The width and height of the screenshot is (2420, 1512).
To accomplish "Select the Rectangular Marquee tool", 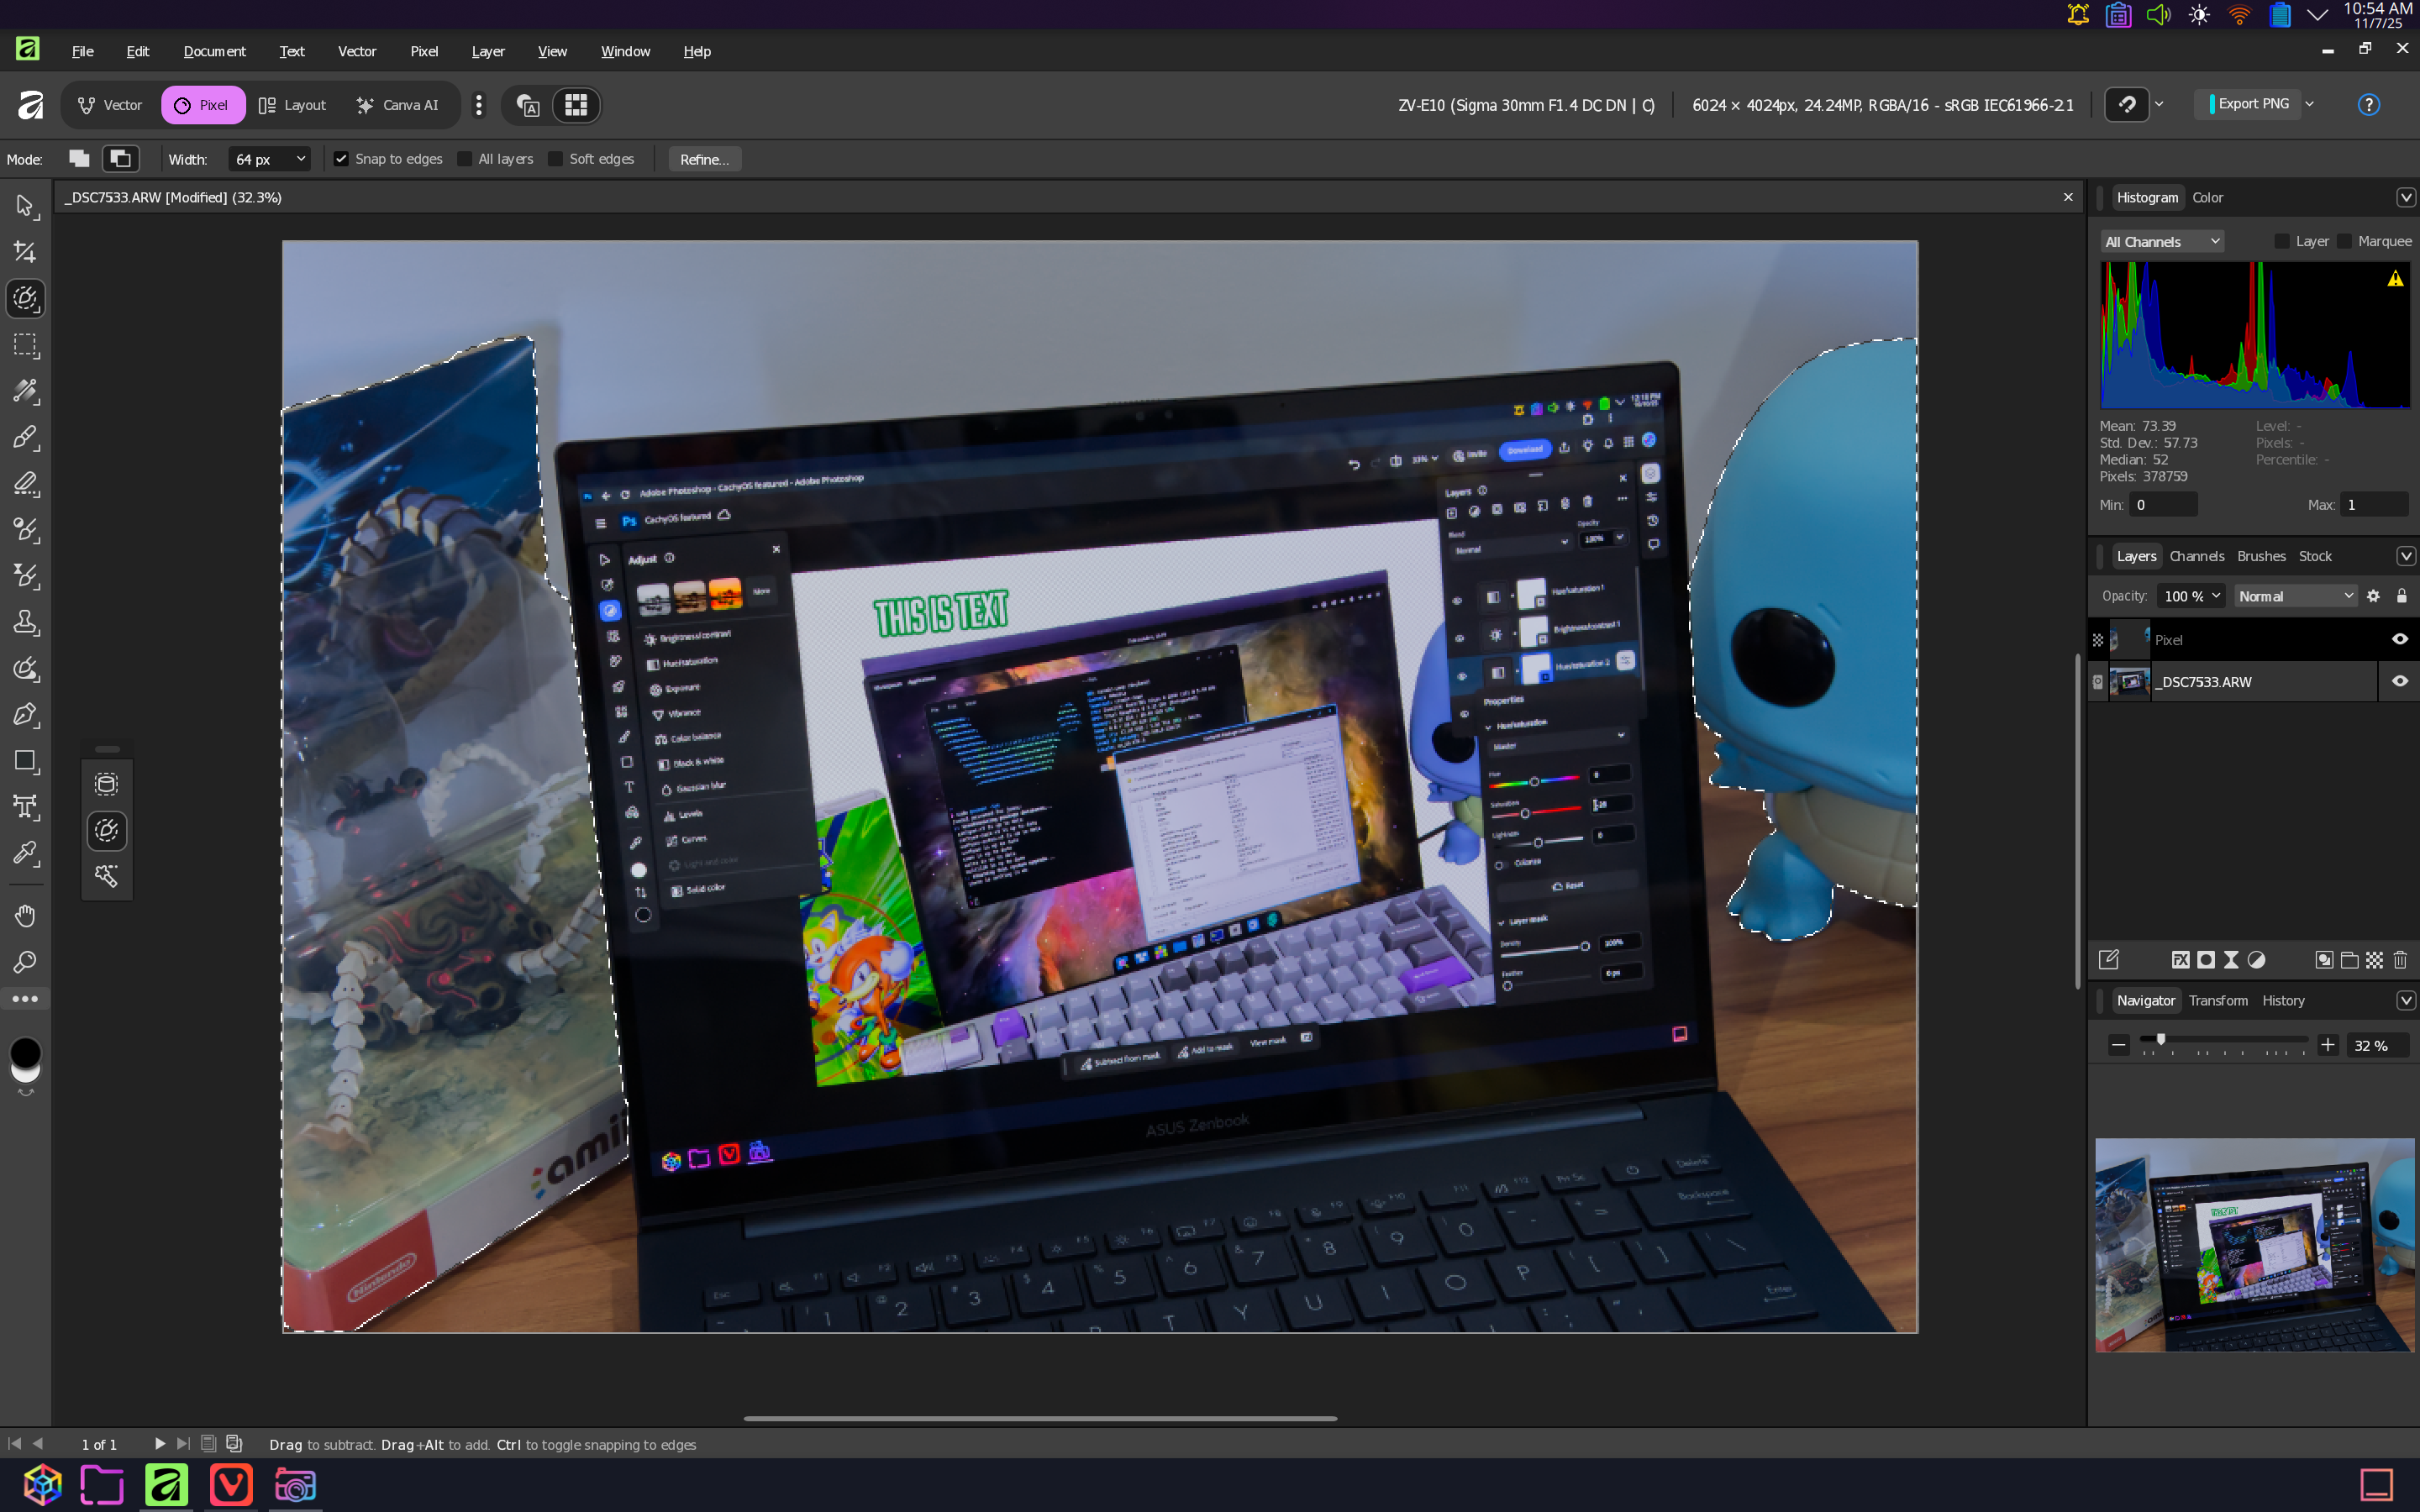I will click(26, 345).
